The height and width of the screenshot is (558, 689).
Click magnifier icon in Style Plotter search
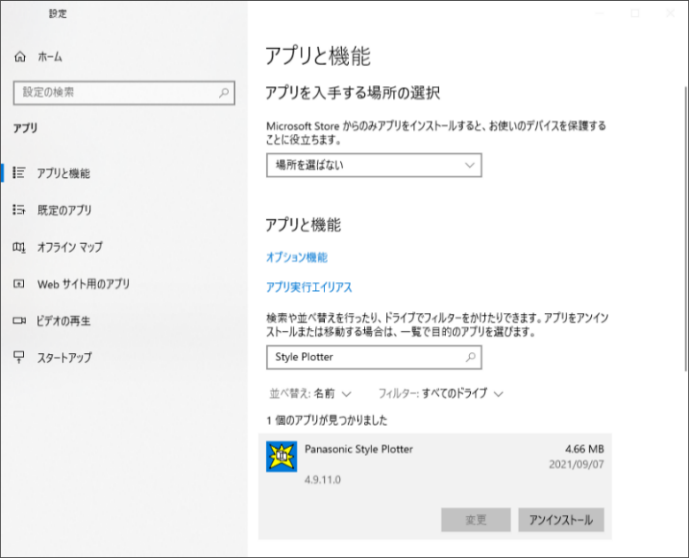click(469, 356)
